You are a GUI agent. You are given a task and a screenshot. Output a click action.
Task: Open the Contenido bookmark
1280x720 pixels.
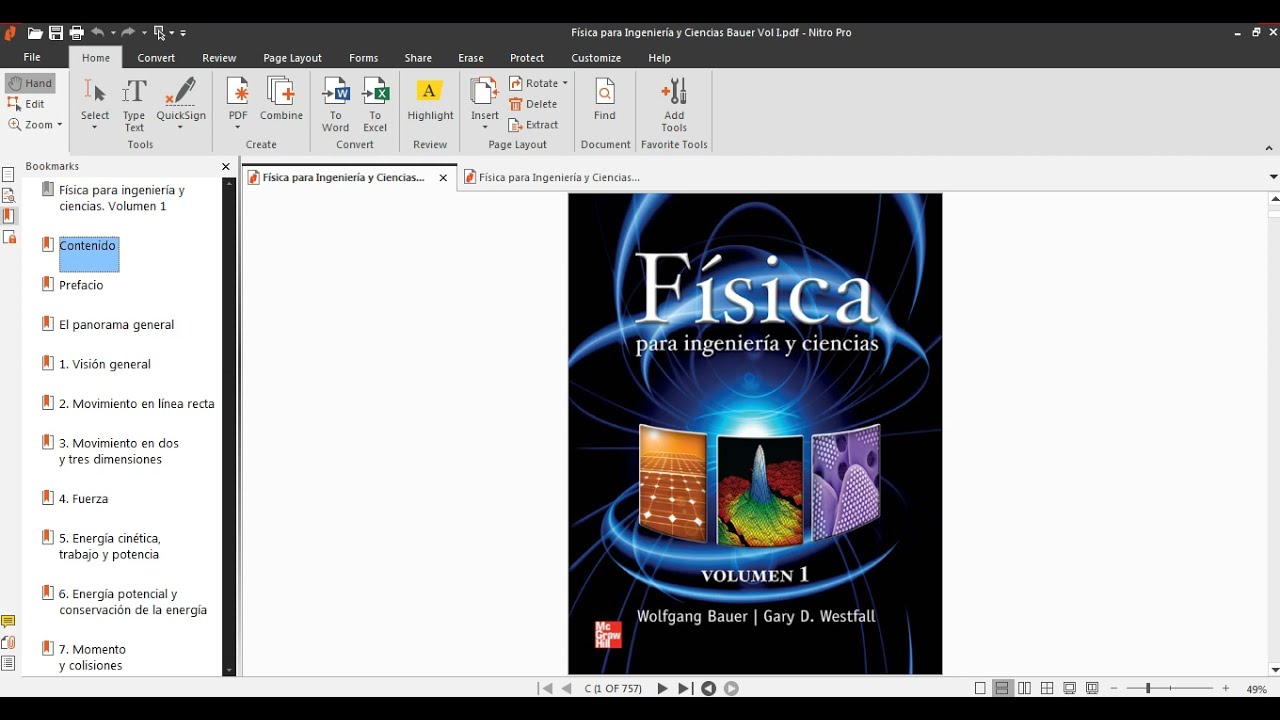pyautogui.click(x=87, y=246)
